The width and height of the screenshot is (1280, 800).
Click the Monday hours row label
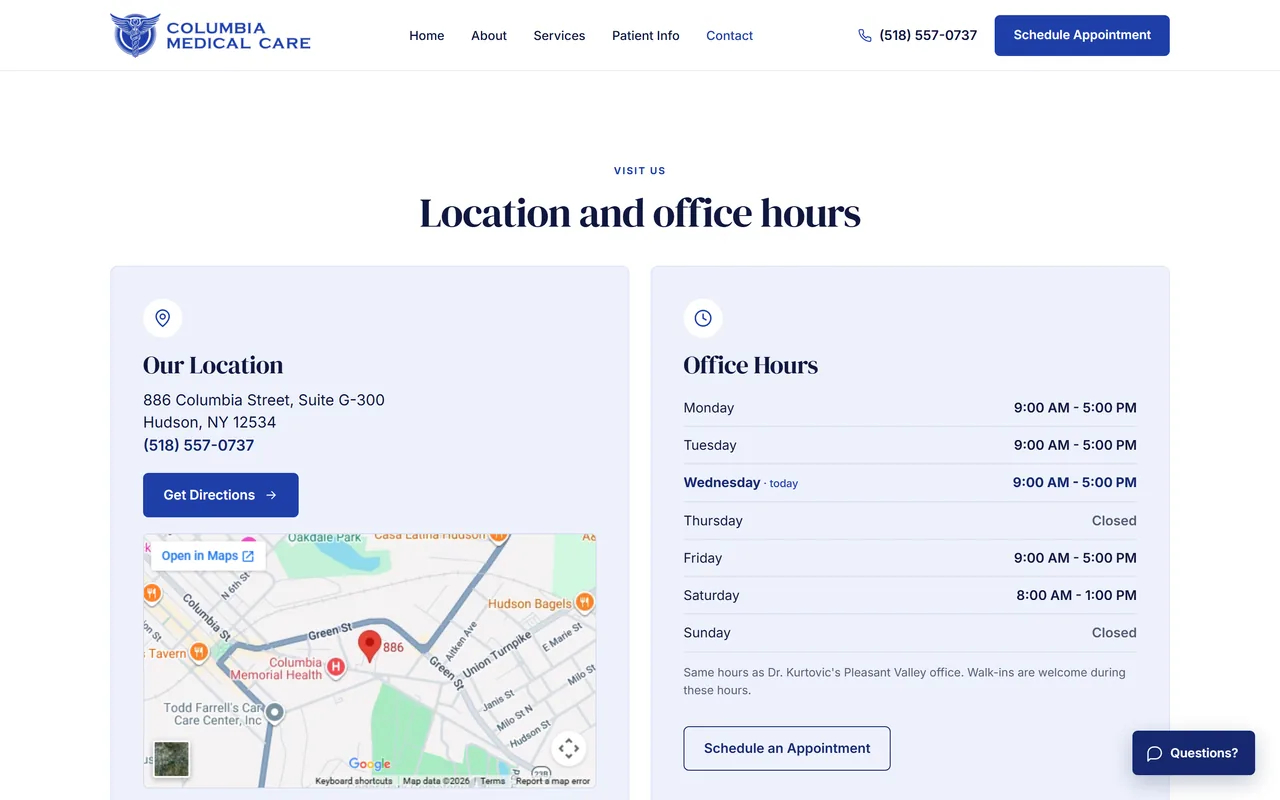point(709,408)
